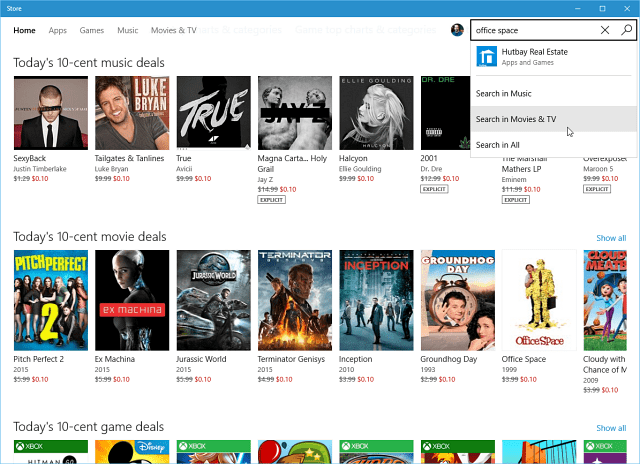Open the Games tab
The image size is (640, 464).
(x=92, y=30)
